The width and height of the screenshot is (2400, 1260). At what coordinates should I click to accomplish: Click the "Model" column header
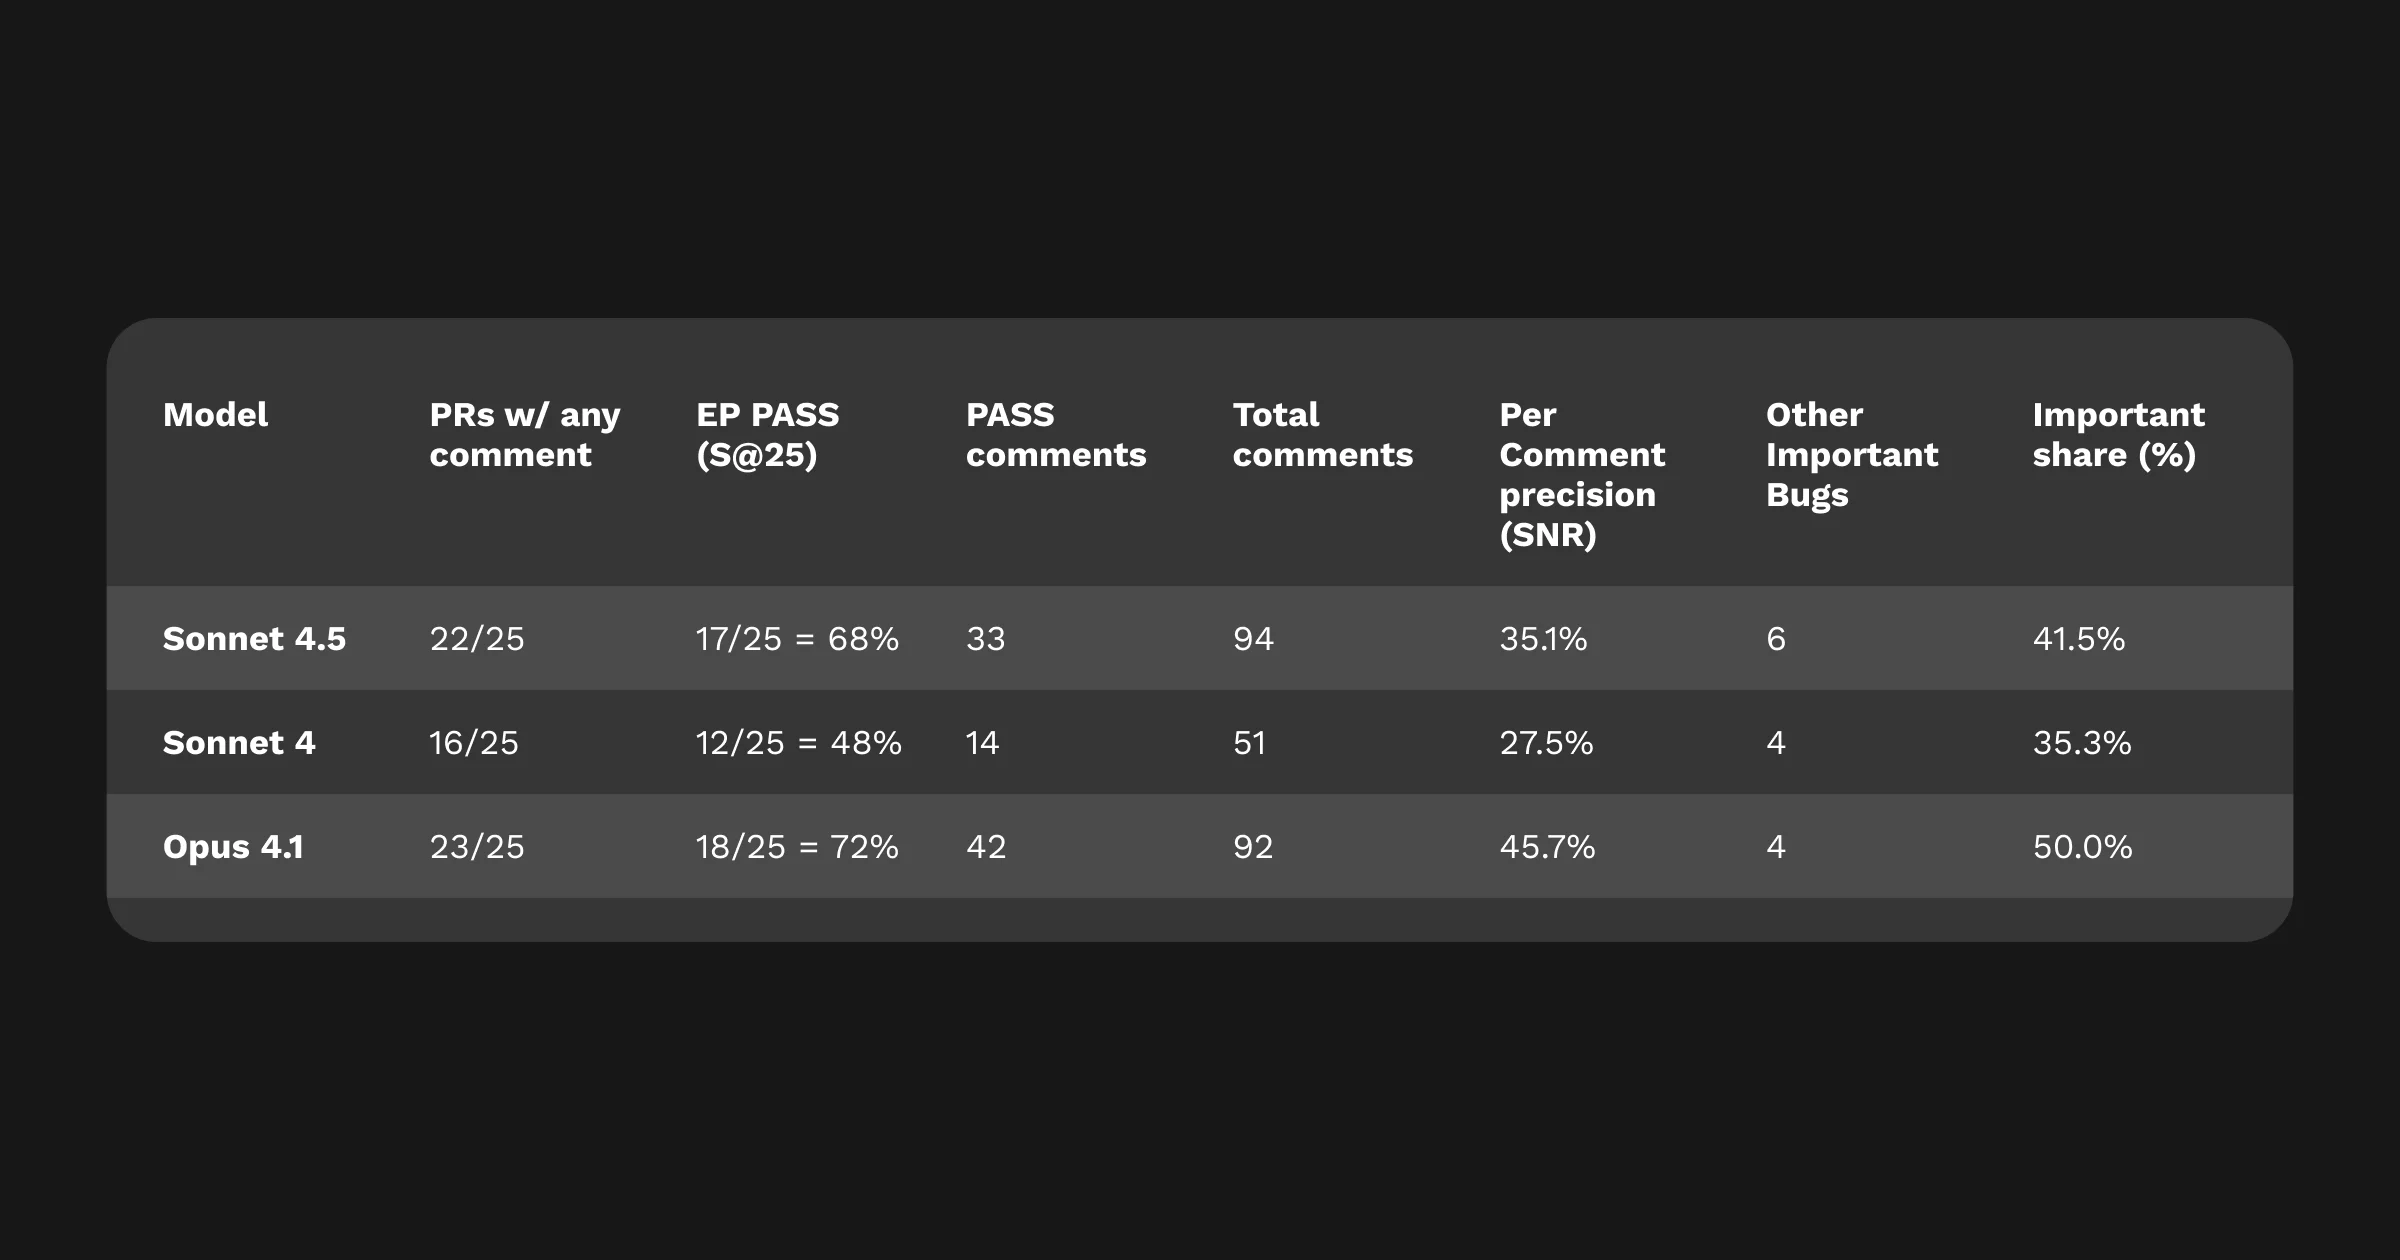(215, 415)
